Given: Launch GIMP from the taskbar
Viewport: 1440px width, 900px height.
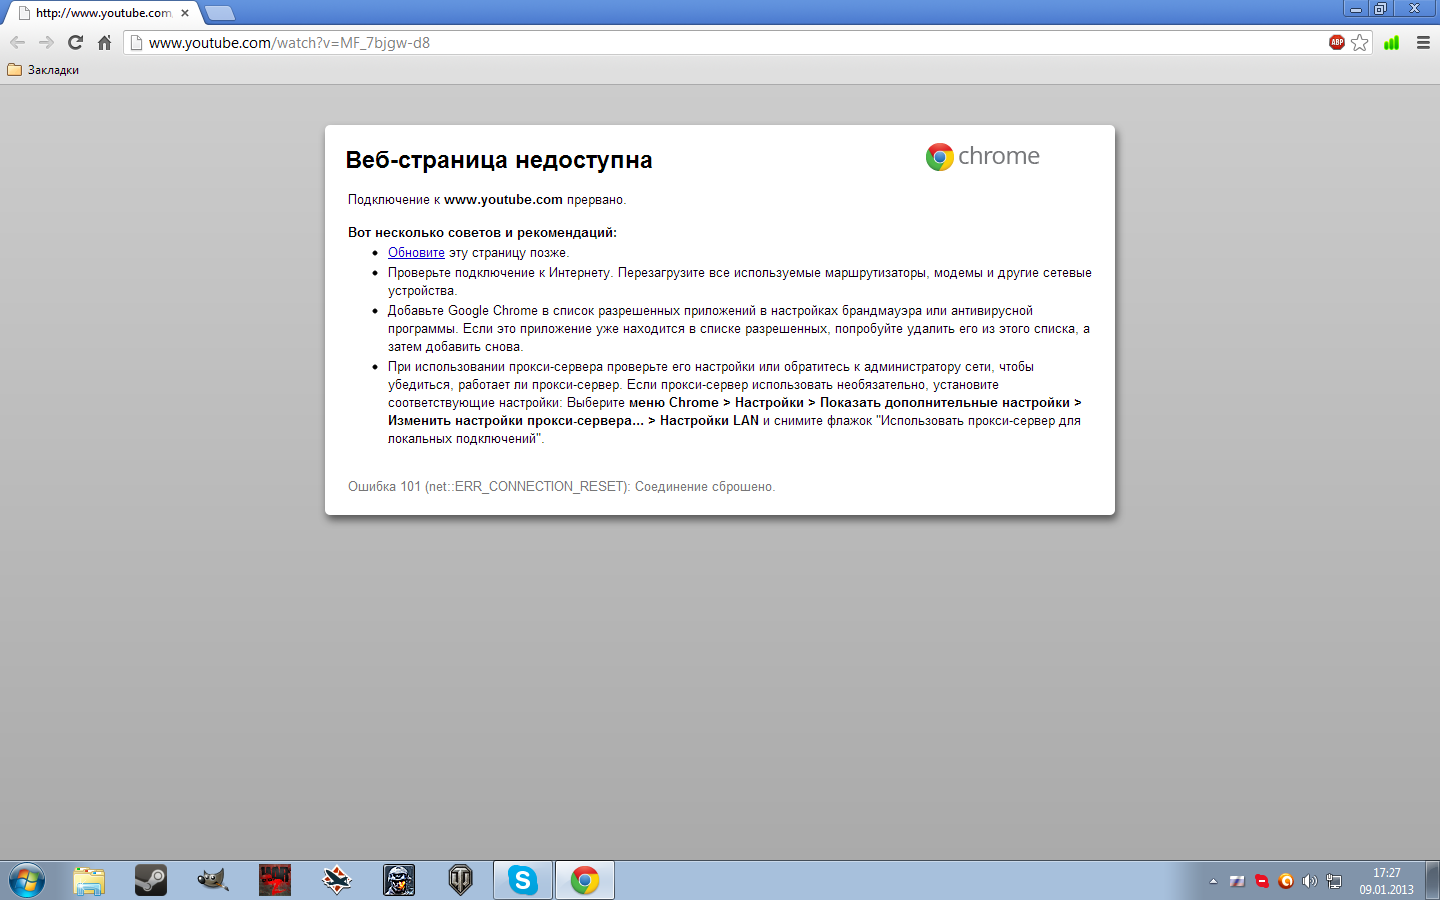Looking at the screenshot, I should [x=213, y=880].
